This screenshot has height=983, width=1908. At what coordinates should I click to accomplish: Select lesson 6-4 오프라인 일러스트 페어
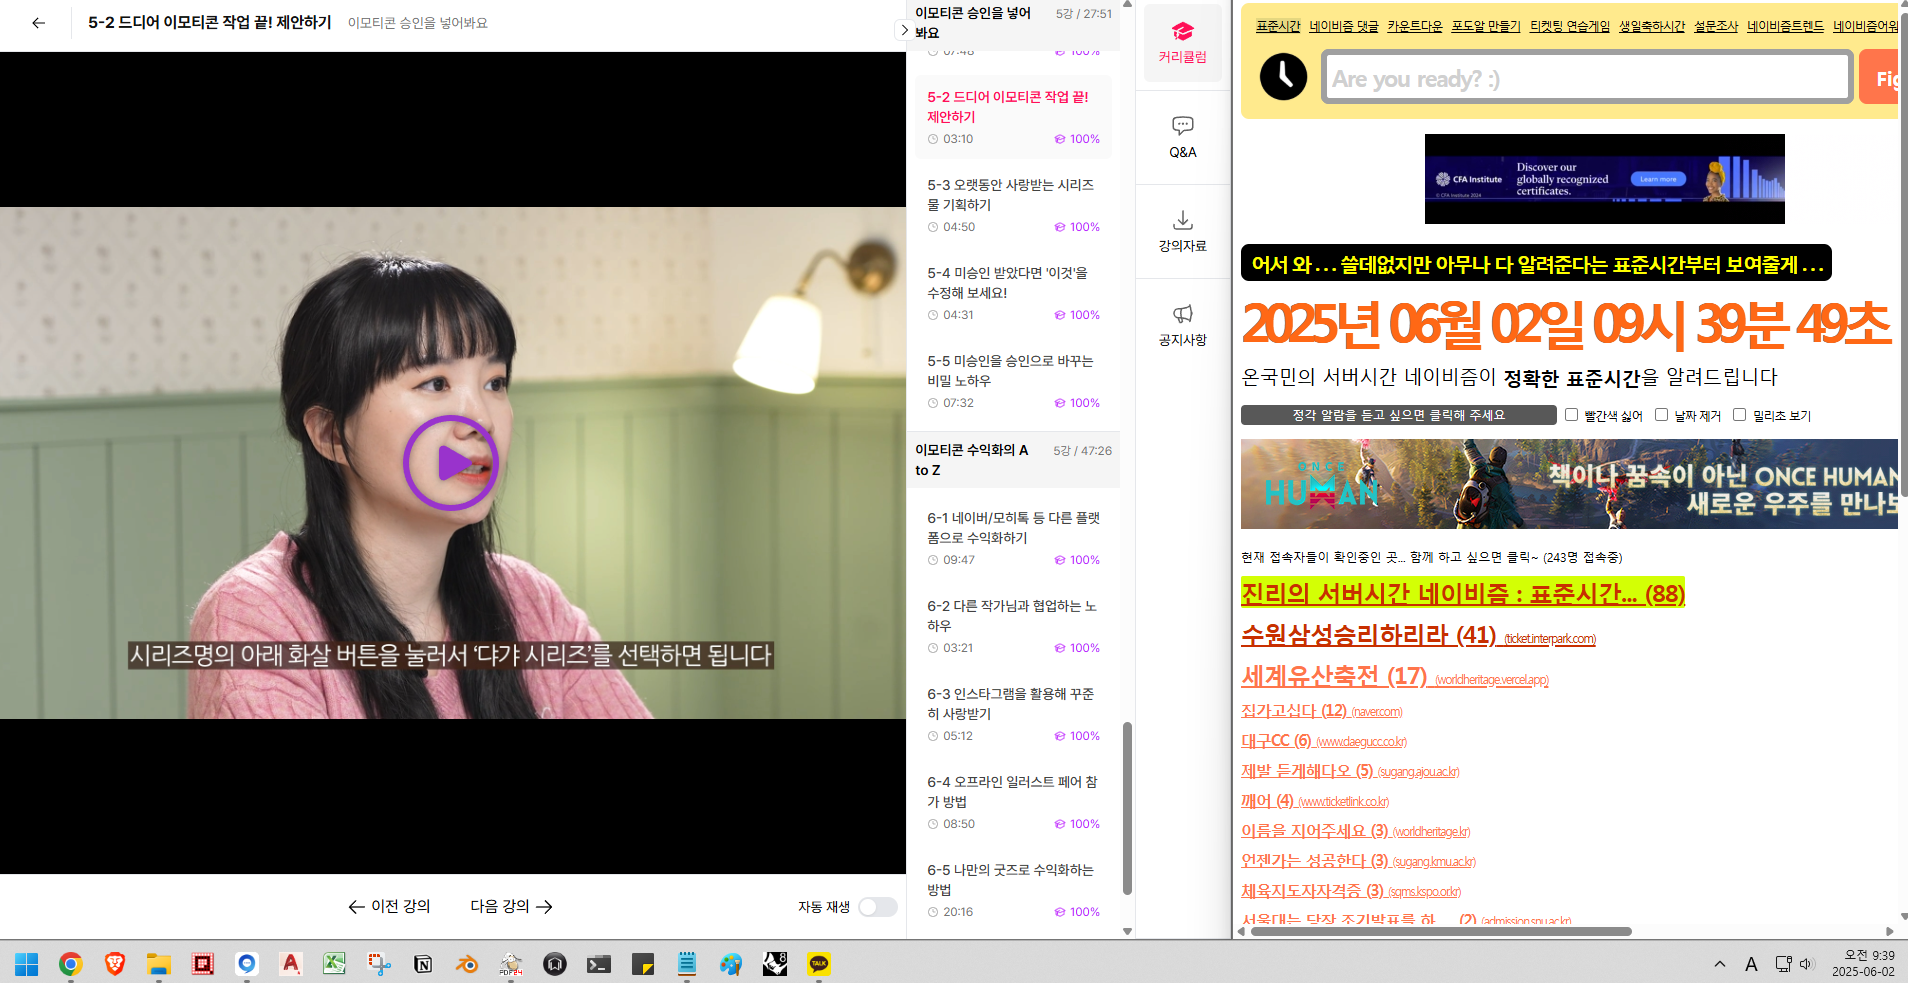click(x=1014, y=802)
